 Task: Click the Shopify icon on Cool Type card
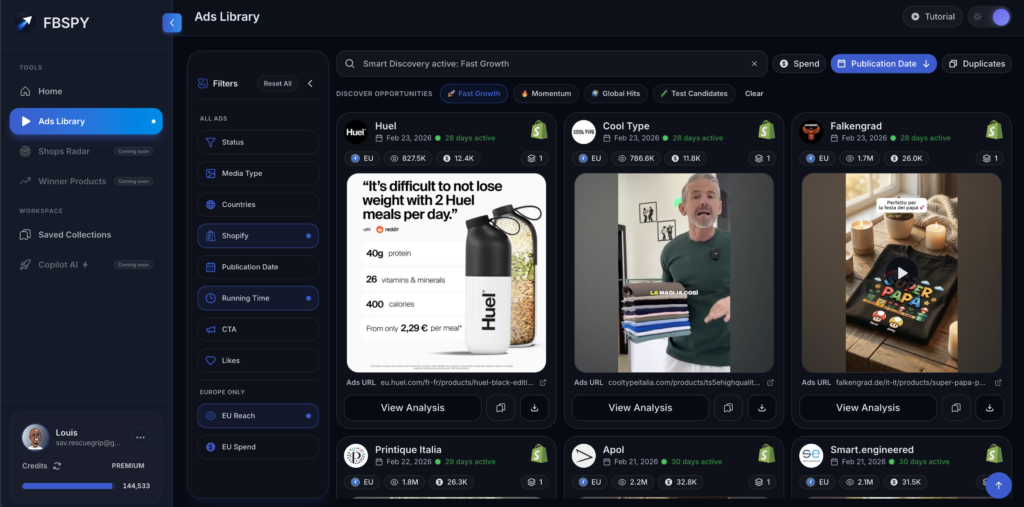click(767, 130)
